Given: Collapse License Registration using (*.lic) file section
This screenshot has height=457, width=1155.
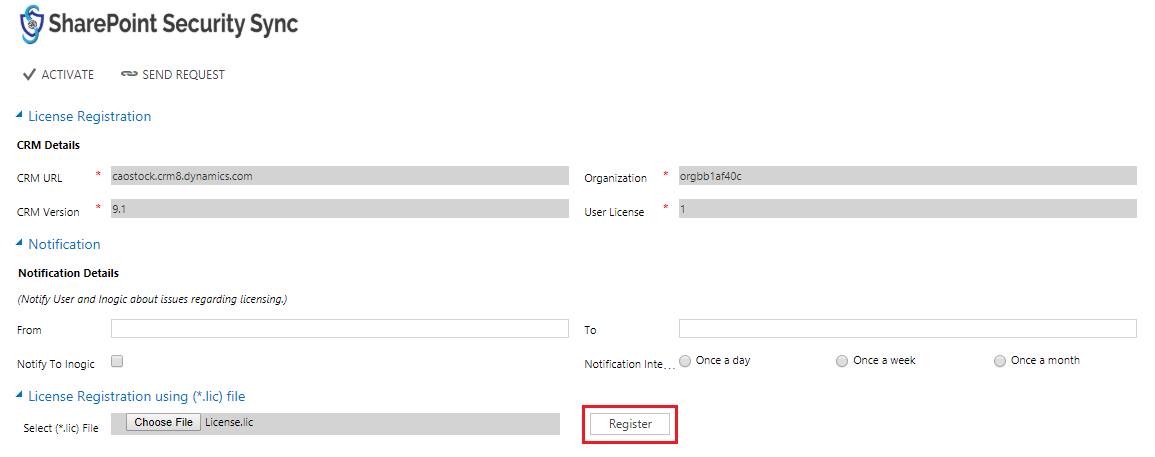Looking at the screenshot, I should point(18,395).
